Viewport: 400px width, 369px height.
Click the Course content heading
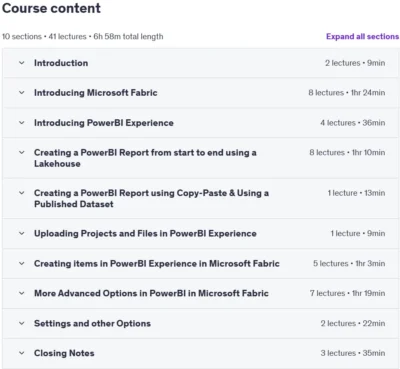[51, 8]
